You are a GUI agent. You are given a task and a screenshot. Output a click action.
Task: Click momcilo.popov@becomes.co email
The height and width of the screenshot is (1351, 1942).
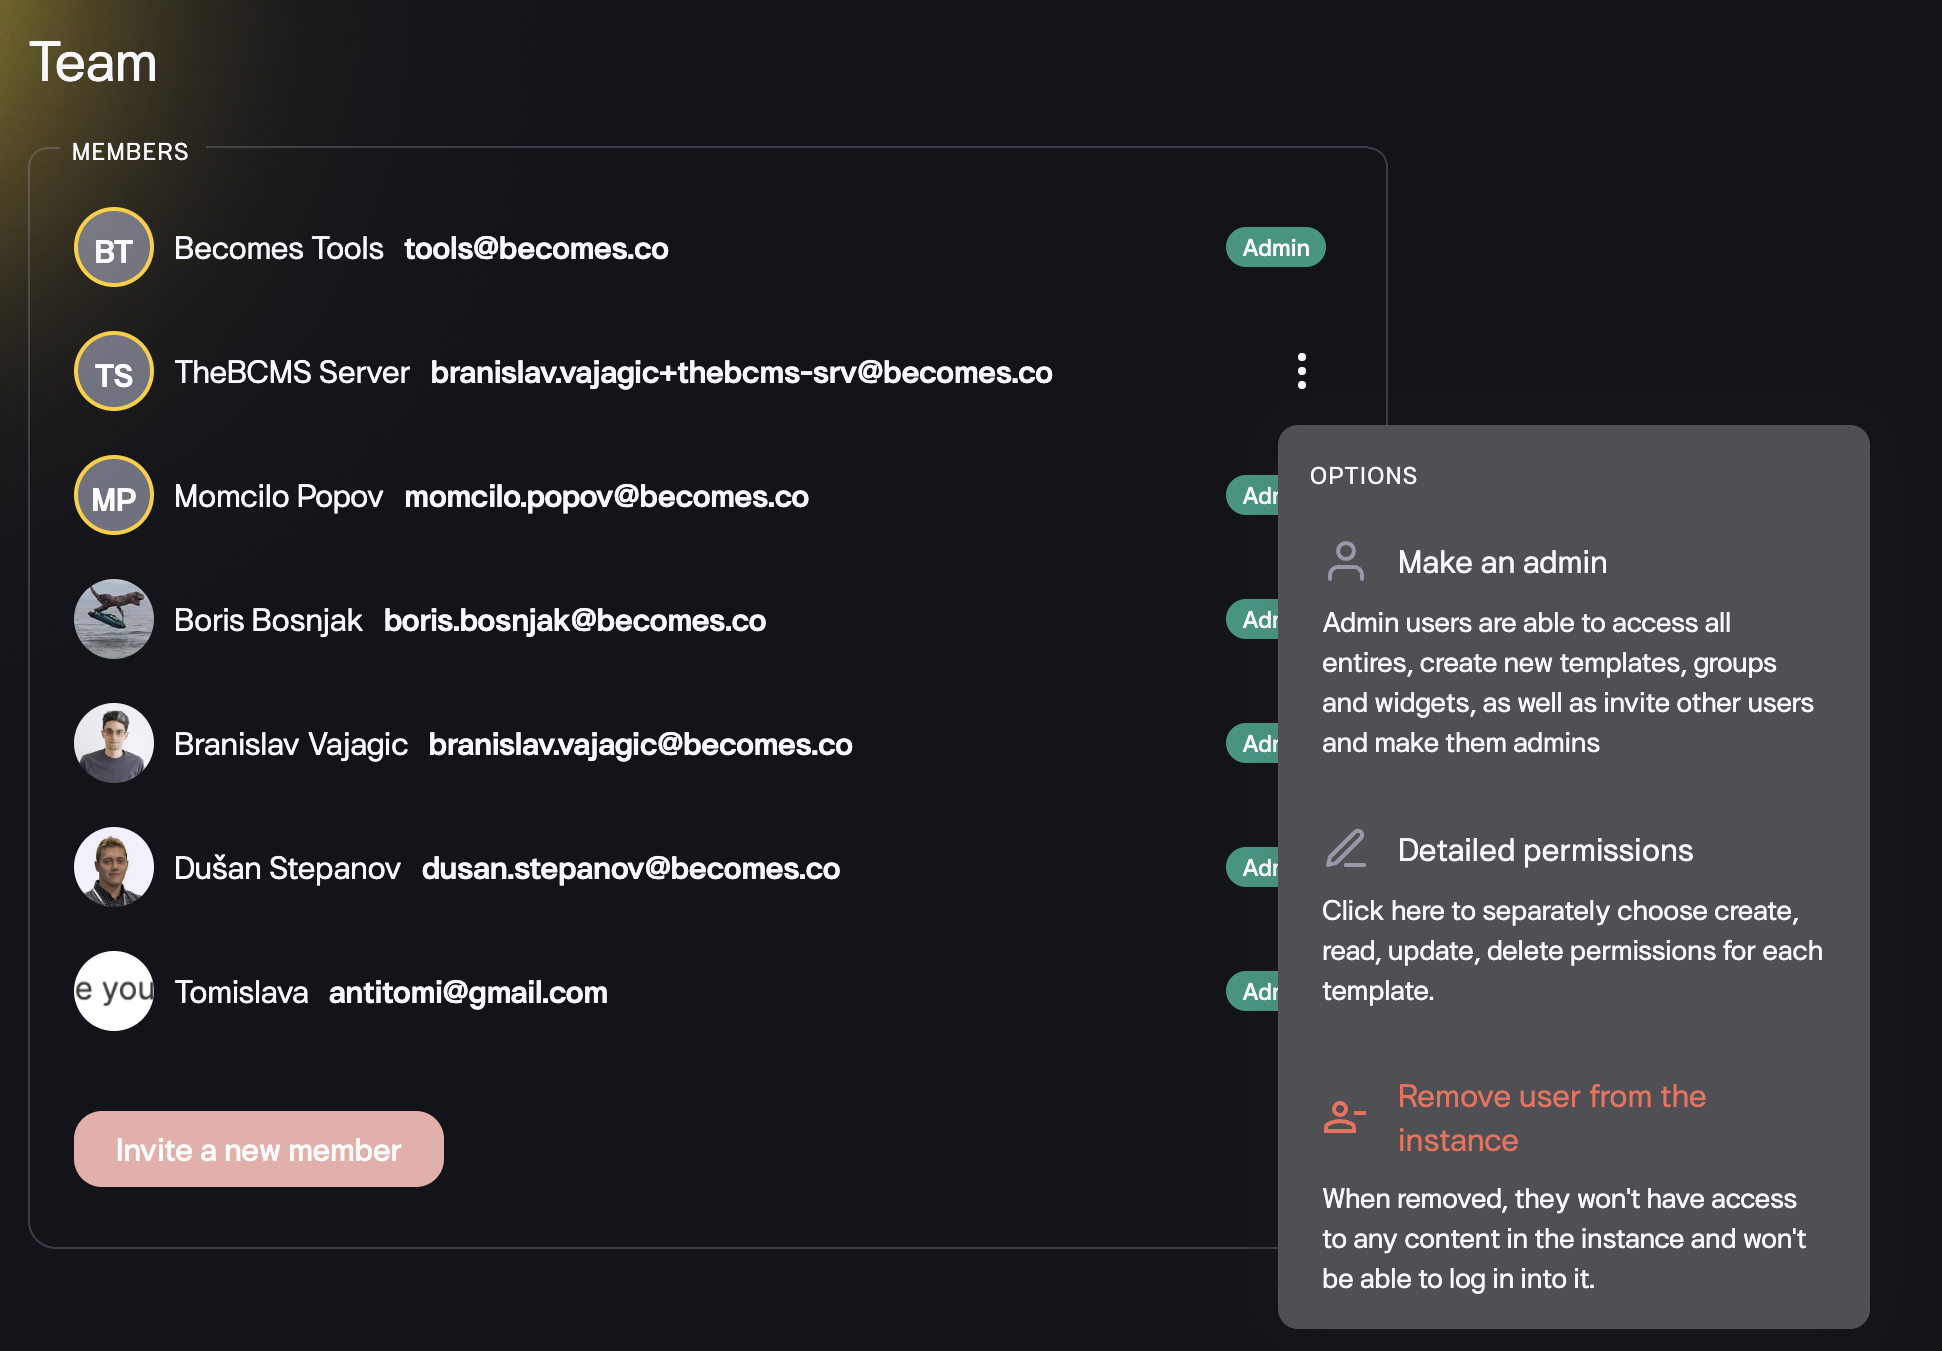point(606,497)
